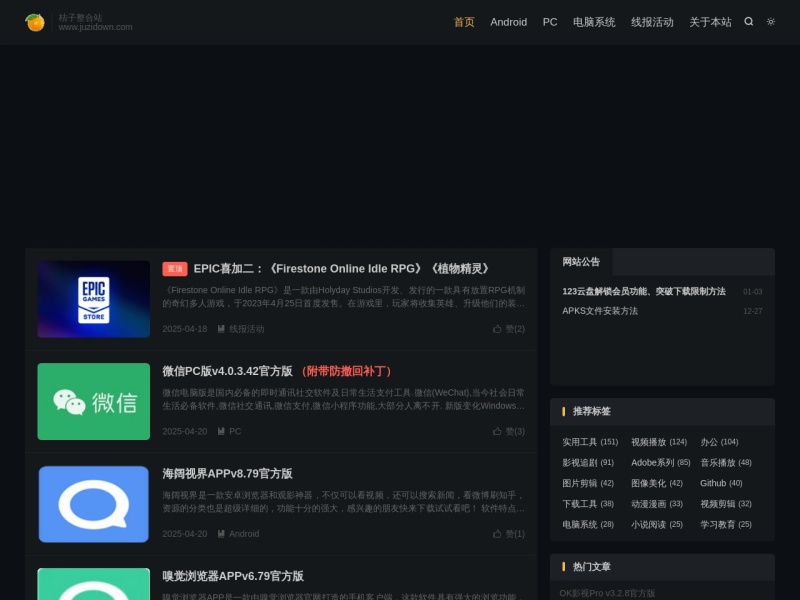This screenshot has width=800, height=600.
Task: Like the EPIC喜加二 post (赞2)
Action: pos(509,329)
